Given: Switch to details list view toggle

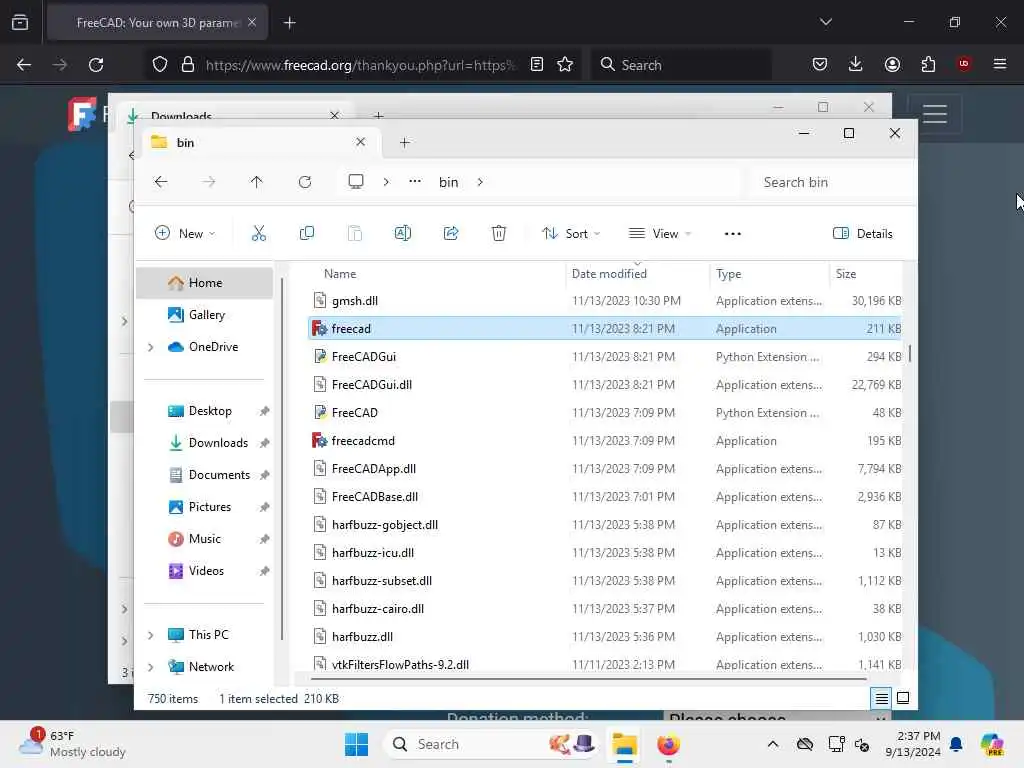Looking at the screenshot, I should pos(881,698).
